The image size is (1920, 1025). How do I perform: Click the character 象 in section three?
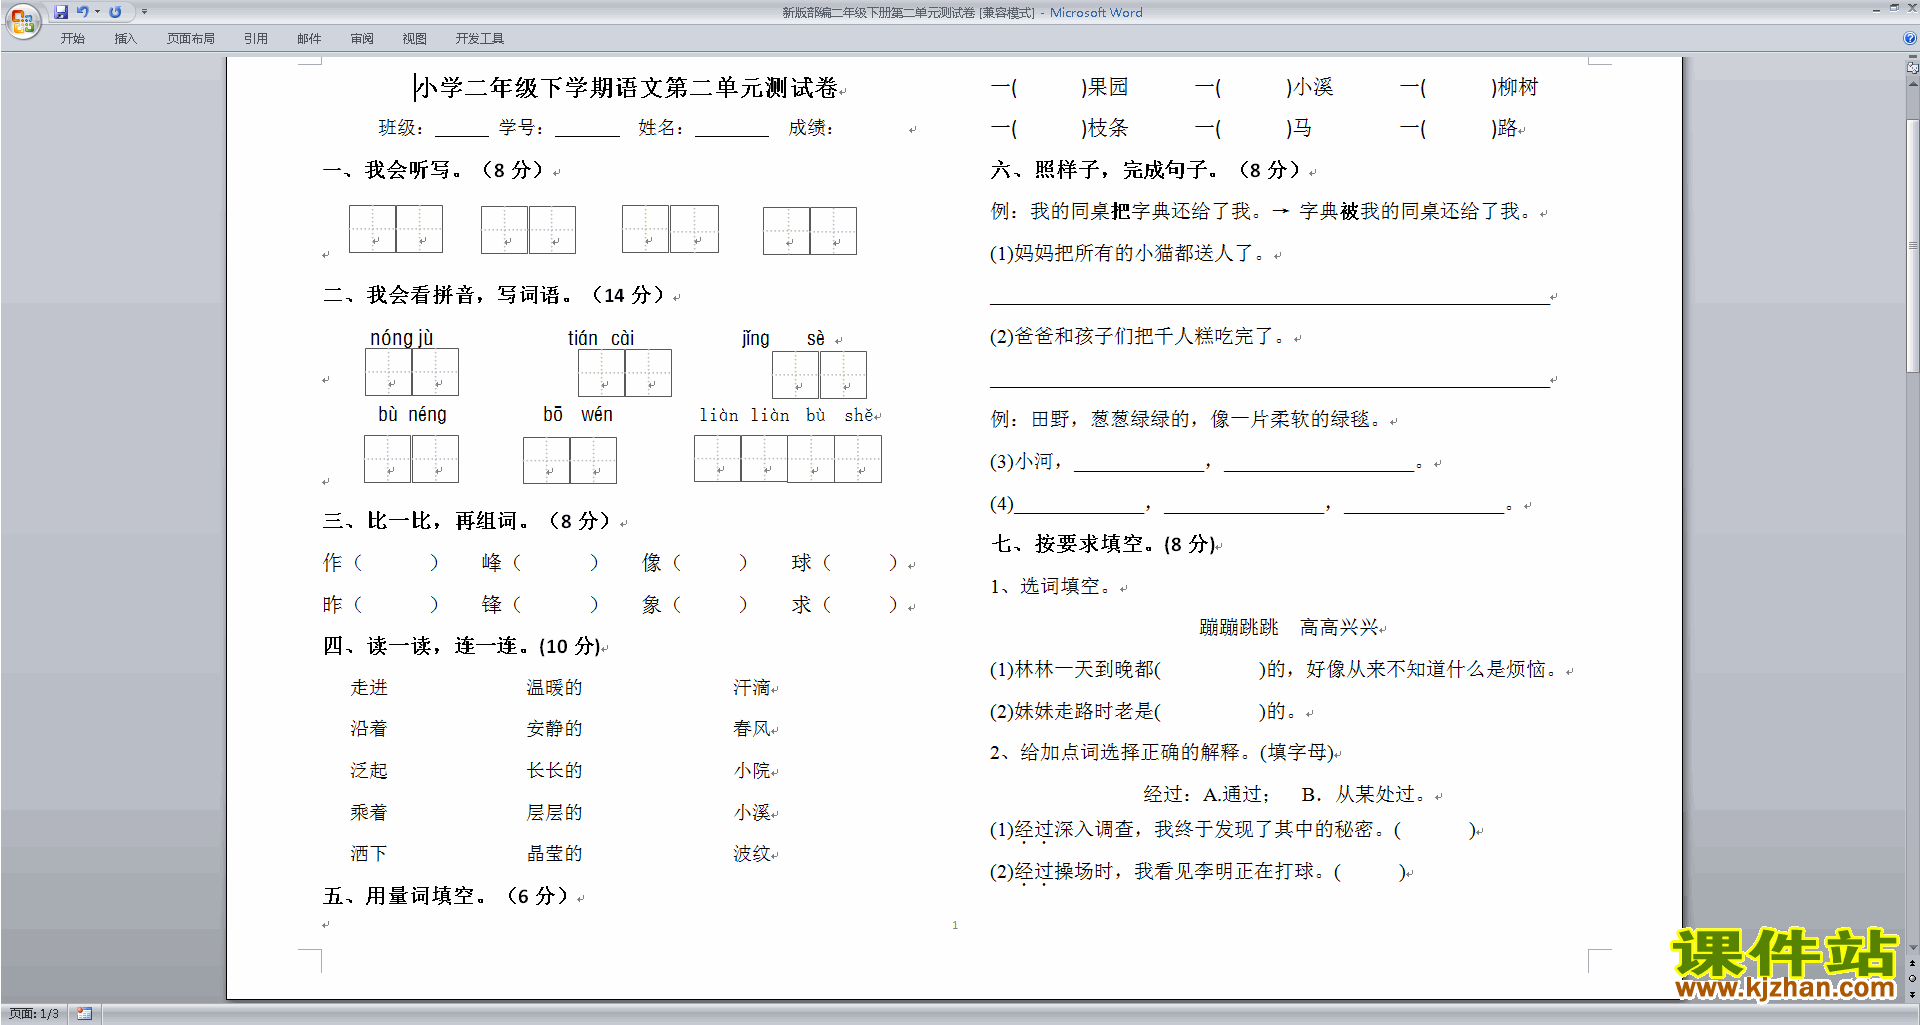[x=652, y=605]
